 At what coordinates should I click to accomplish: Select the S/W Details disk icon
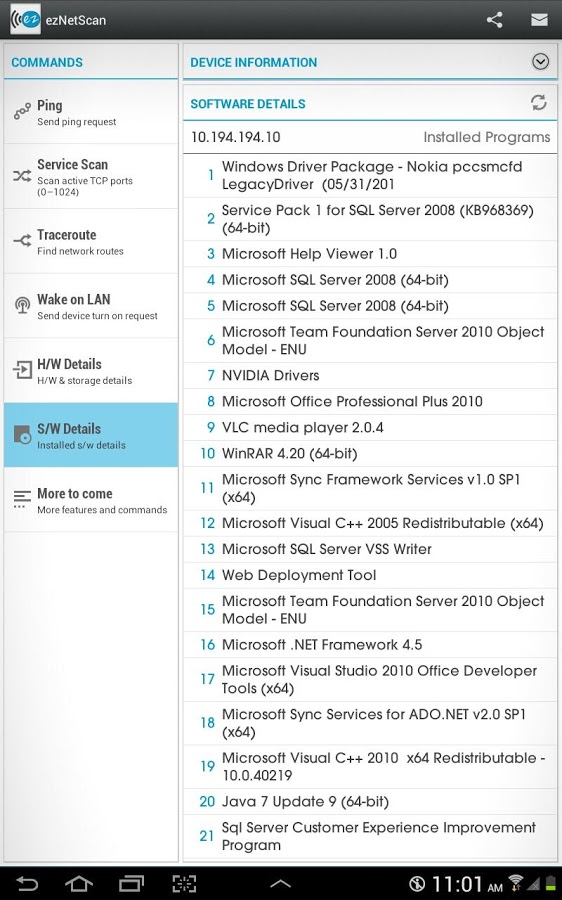22,435
